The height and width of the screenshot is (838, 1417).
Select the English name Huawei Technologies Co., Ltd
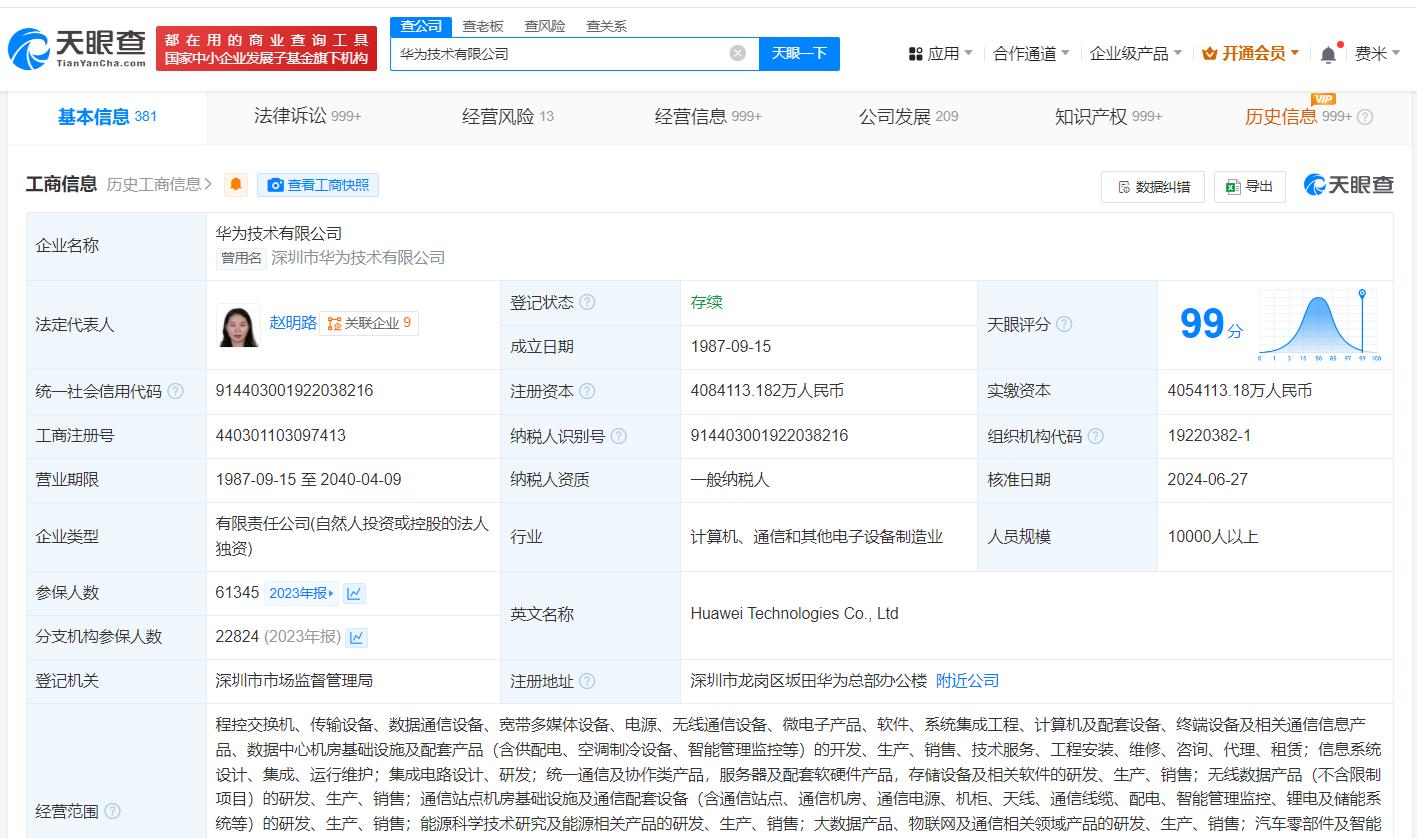point(794,614)
